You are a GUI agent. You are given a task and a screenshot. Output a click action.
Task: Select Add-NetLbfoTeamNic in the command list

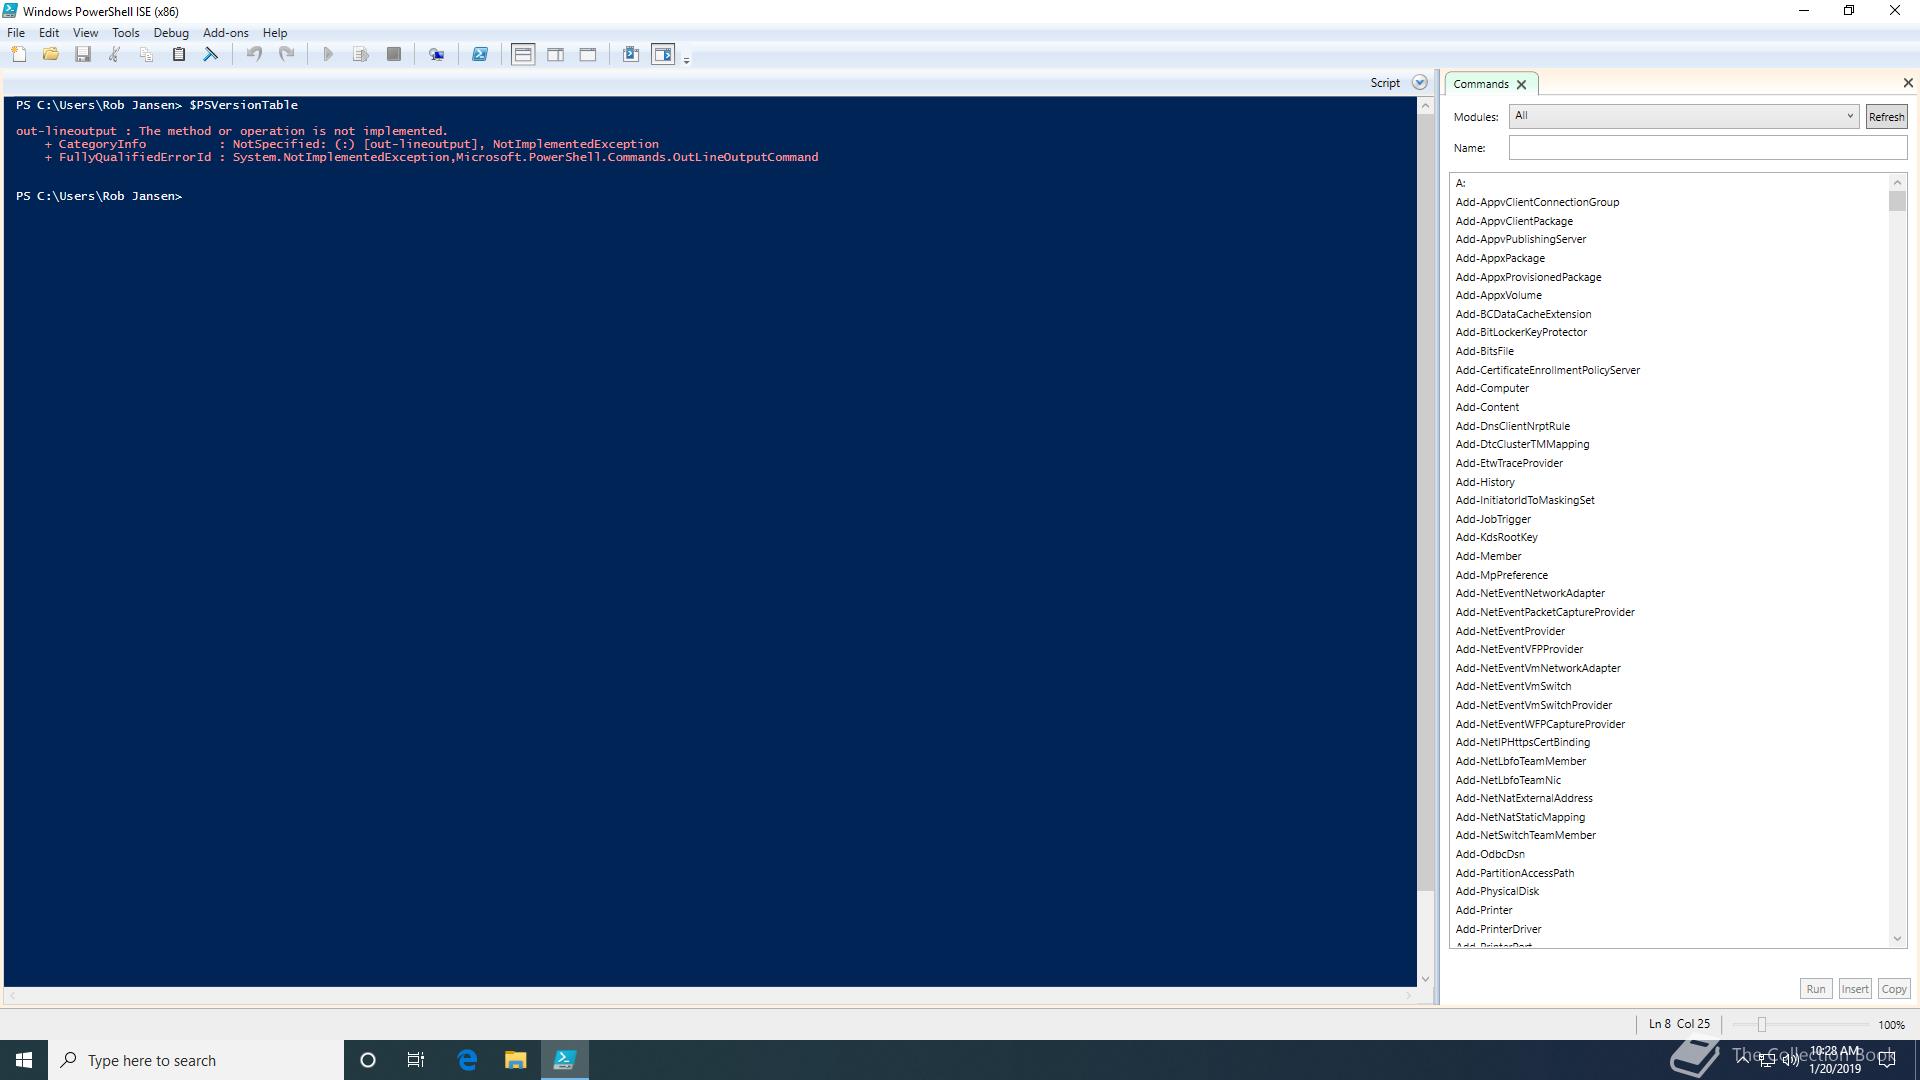(x=1507, y=780)
